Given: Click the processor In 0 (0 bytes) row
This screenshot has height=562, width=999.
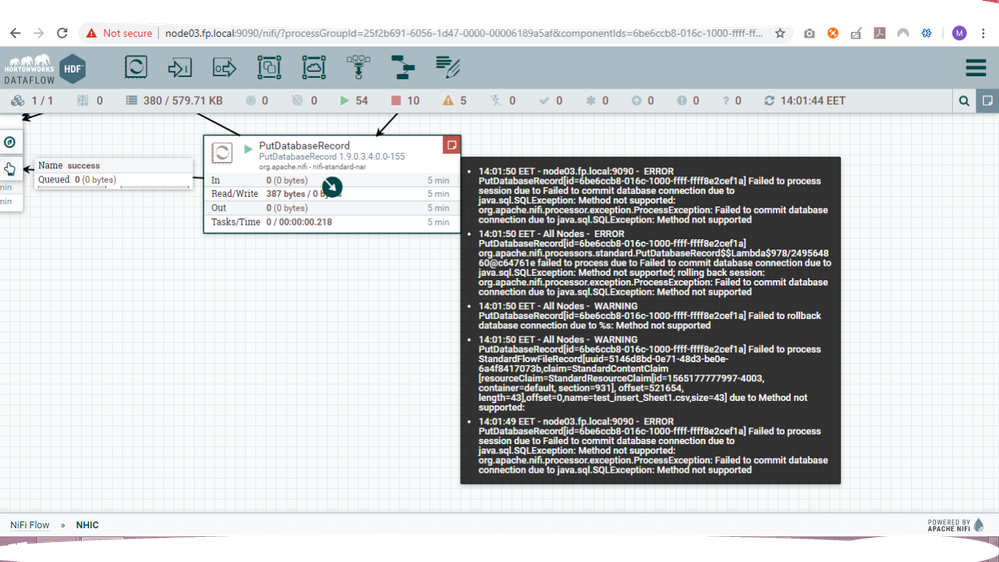Looking at the screenshot, I should (331, 180).
